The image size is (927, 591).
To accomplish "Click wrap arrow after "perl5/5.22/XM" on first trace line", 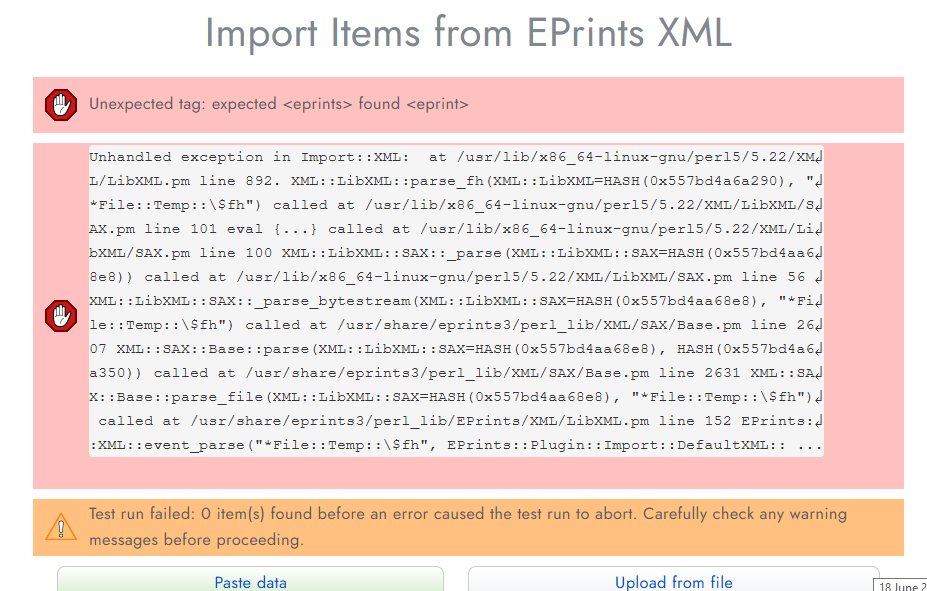I will [x=819, y=157].
